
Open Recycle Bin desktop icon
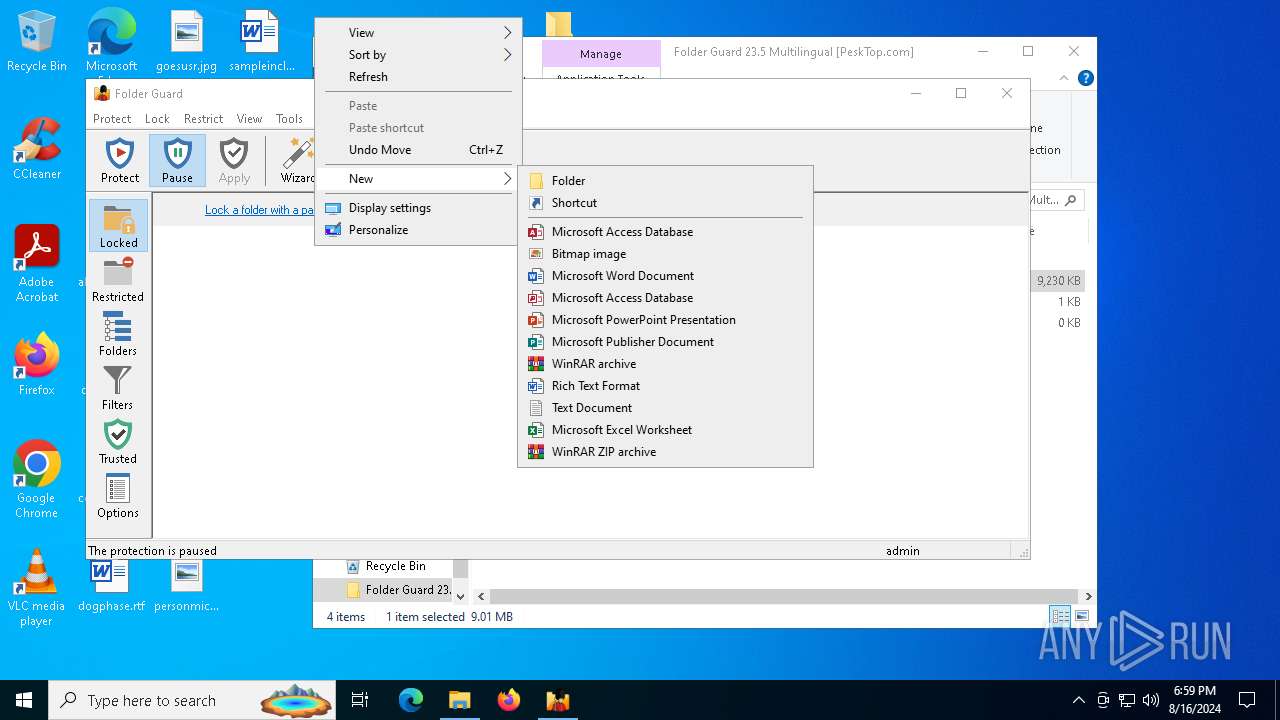(37, 42)
